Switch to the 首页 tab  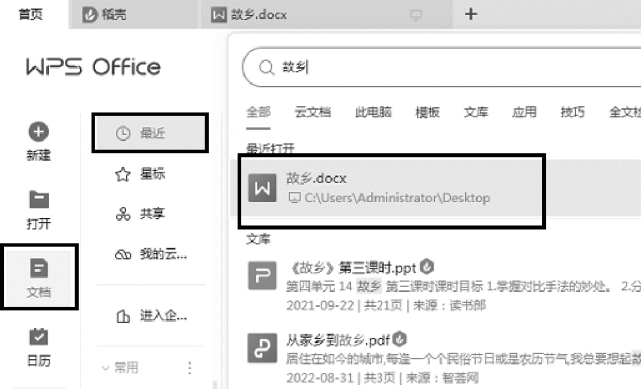pos(31,14)
